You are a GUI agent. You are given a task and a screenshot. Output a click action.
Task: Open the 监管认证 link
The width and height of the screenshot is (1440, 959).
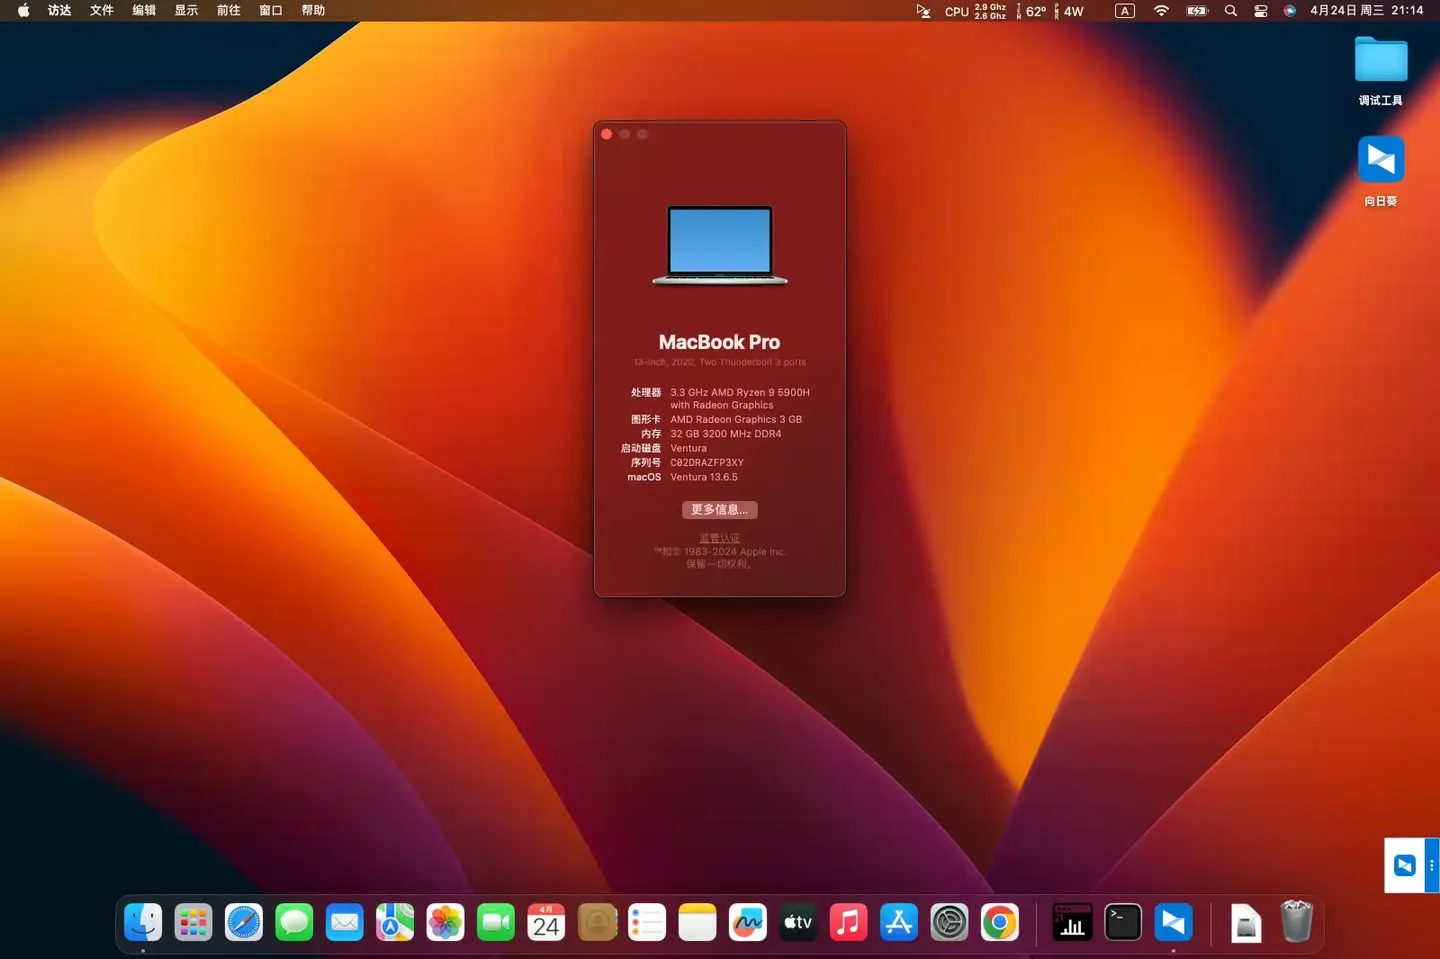click(719, 537)
